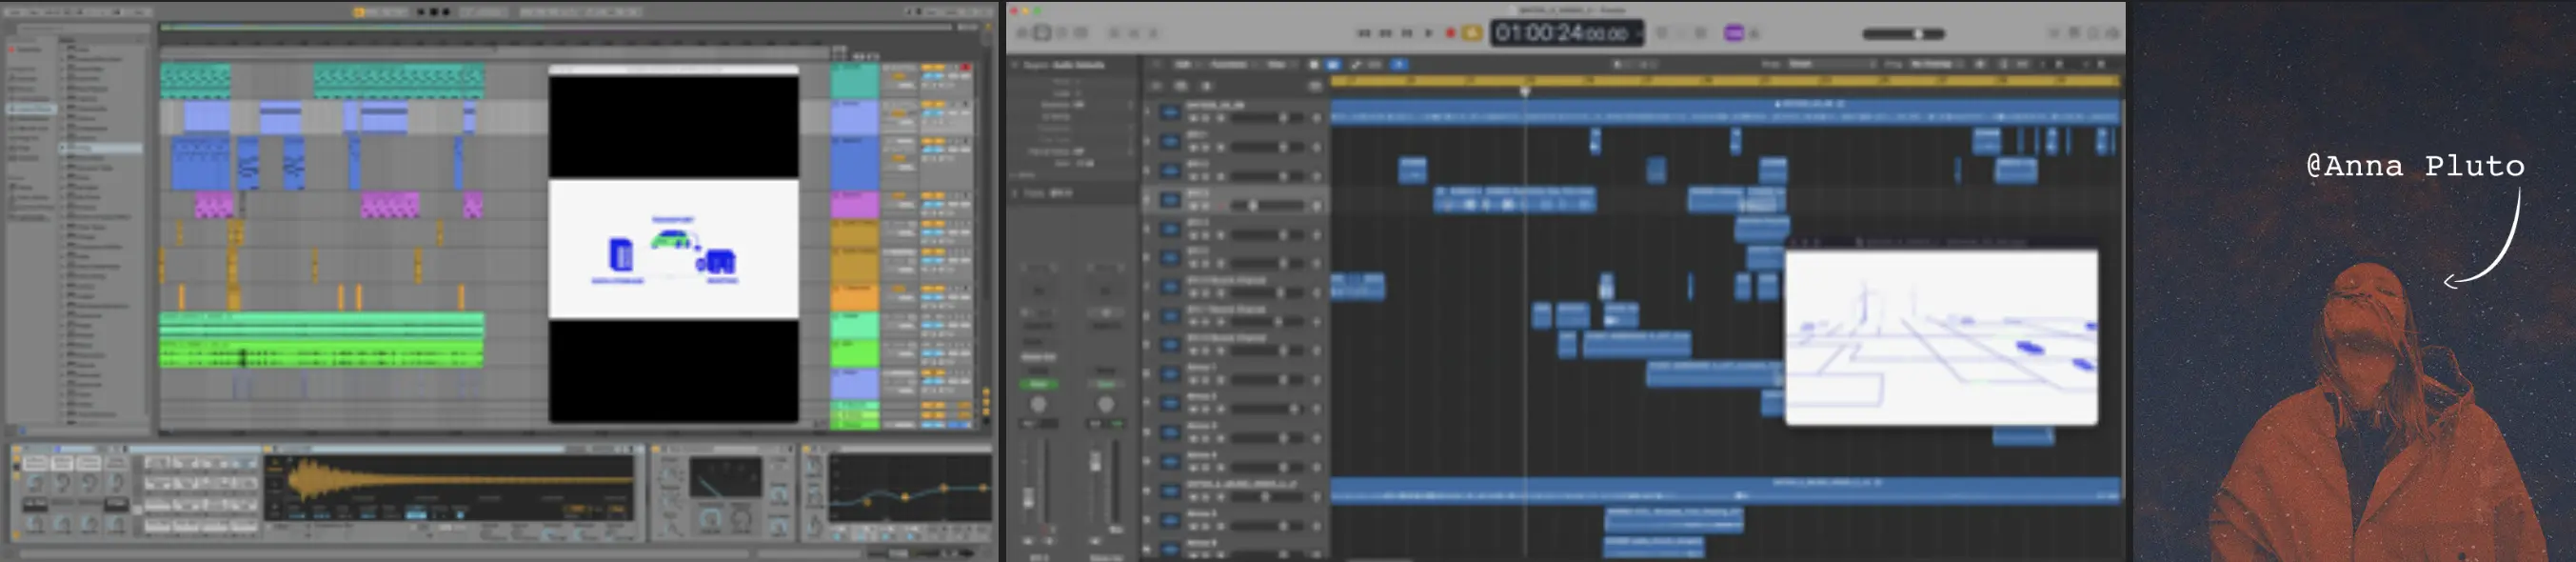The height and width of the screenshot is (562, 2576).
Task: Click the Logic playhead marker on ruler
Action: click(1525, 91)
